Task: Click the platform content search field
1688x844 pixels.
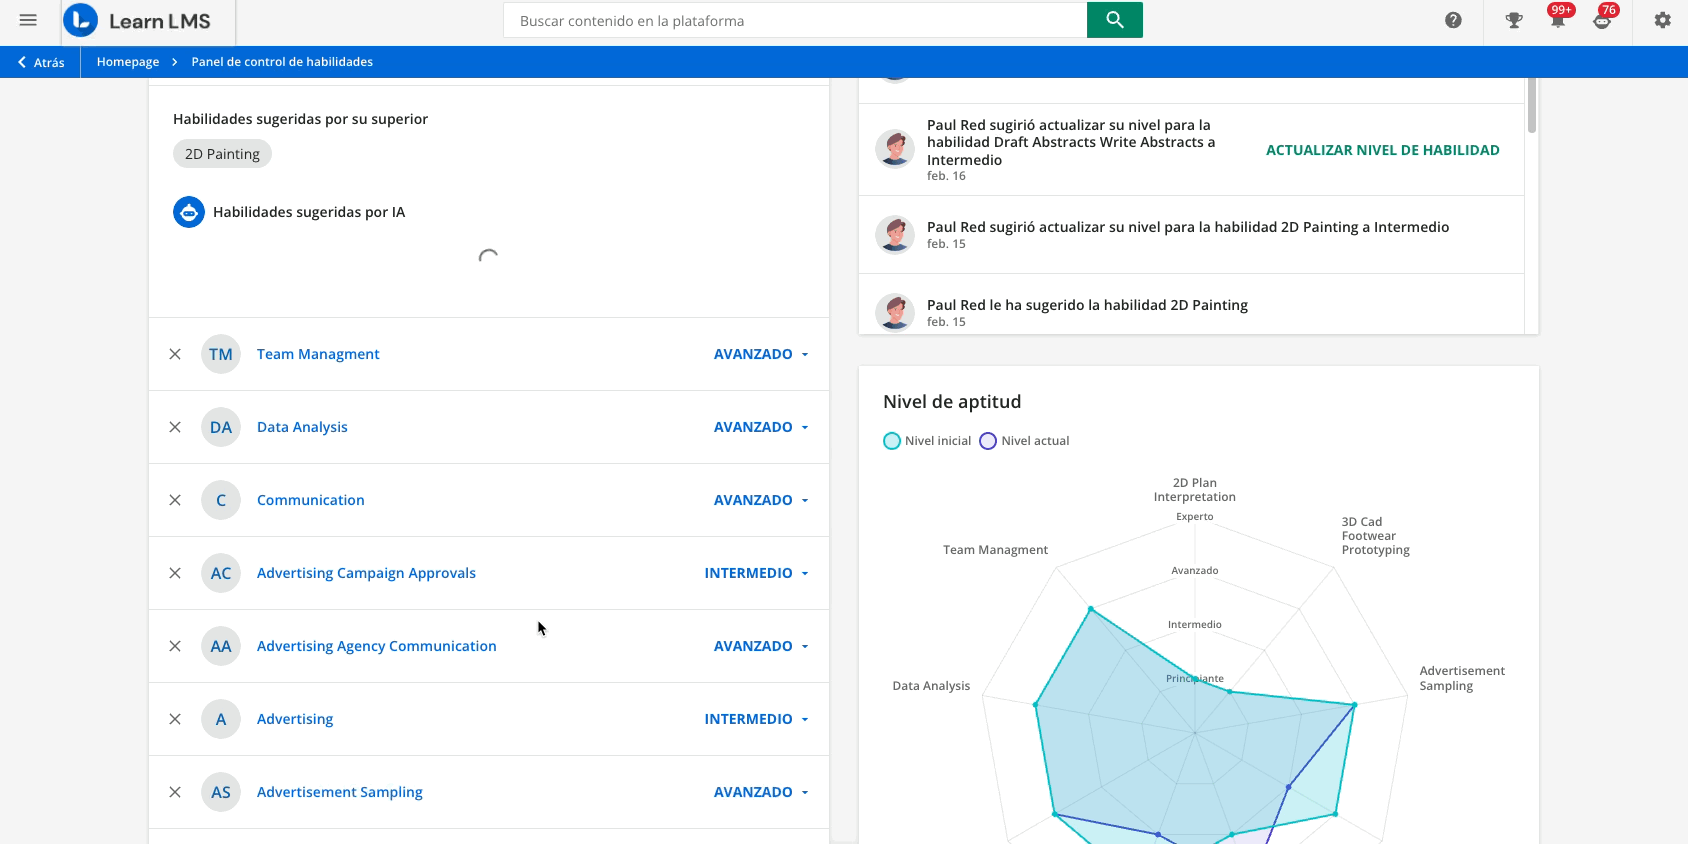Action: [795, 21]
